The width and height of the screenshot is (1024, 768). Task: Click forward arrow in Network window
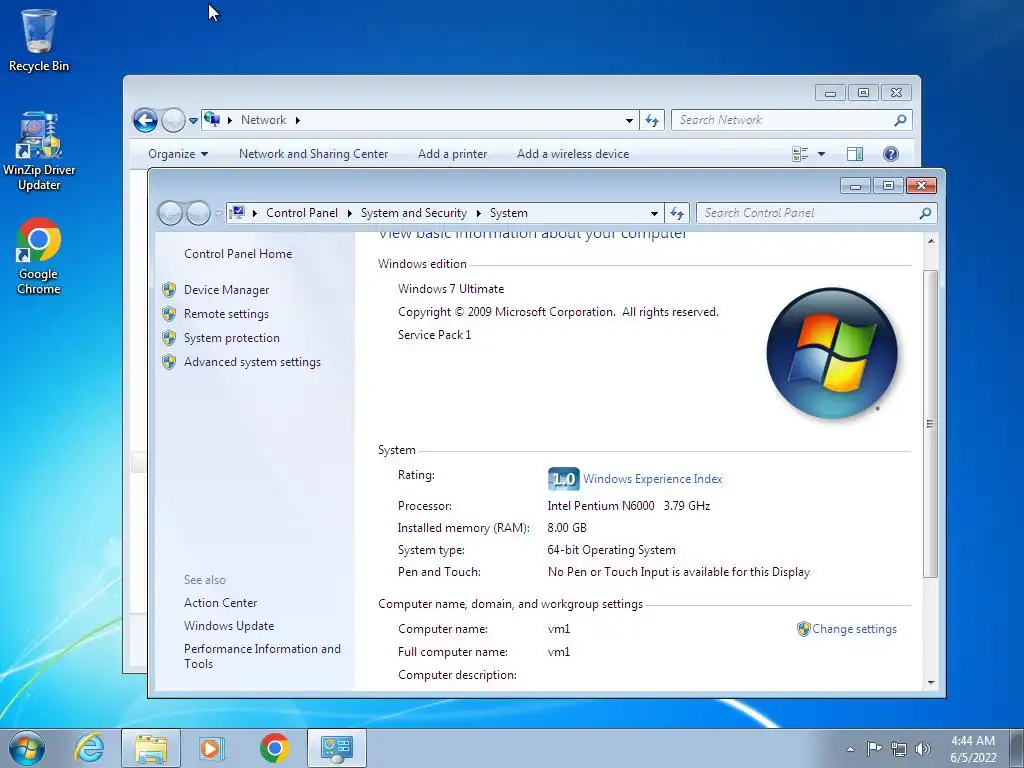pyautogui.click(x=173, y=120)
